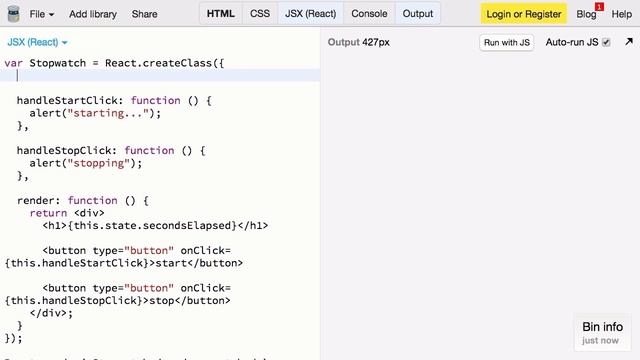Screen dimensions: 640x360
Task: Click the 'var Stopwatch = React.createClass({' line
Action: pos(114,63)
